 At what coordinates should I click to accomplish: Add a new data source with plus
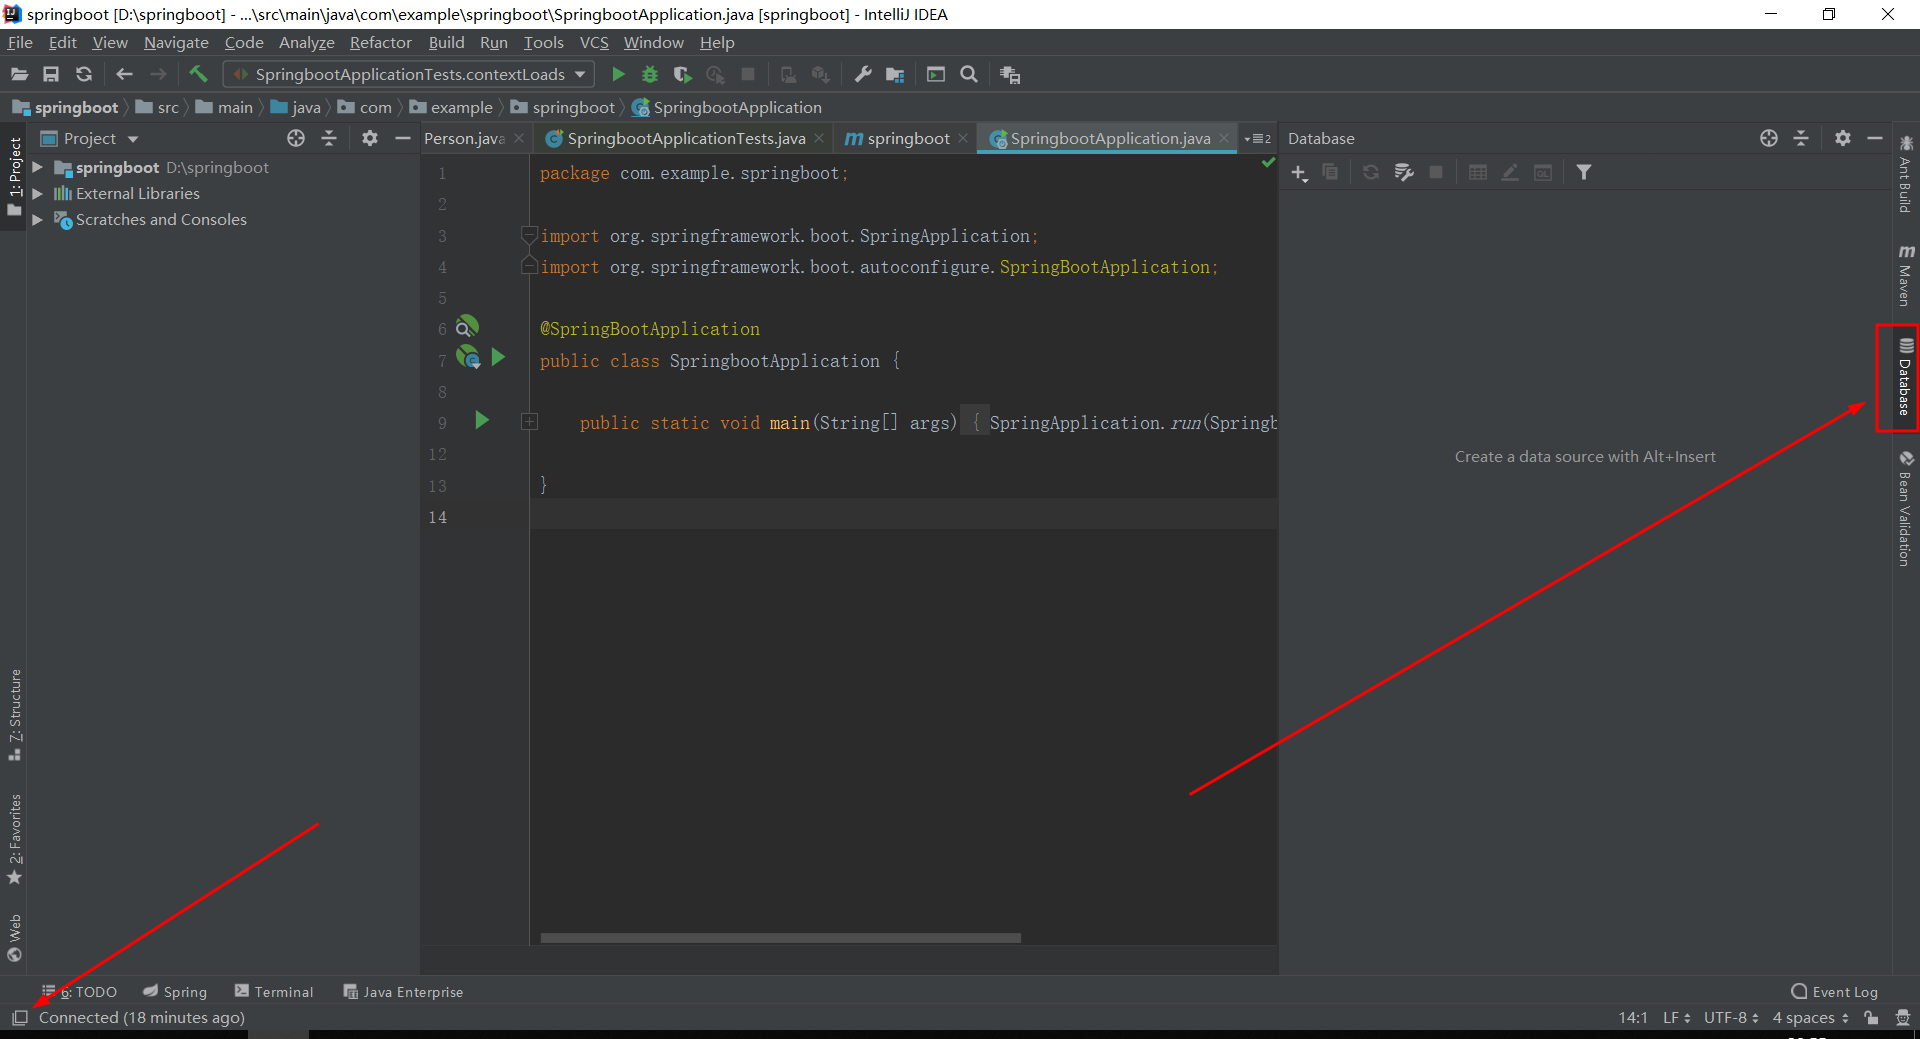pyautogui.click(x=1299, y=172)
